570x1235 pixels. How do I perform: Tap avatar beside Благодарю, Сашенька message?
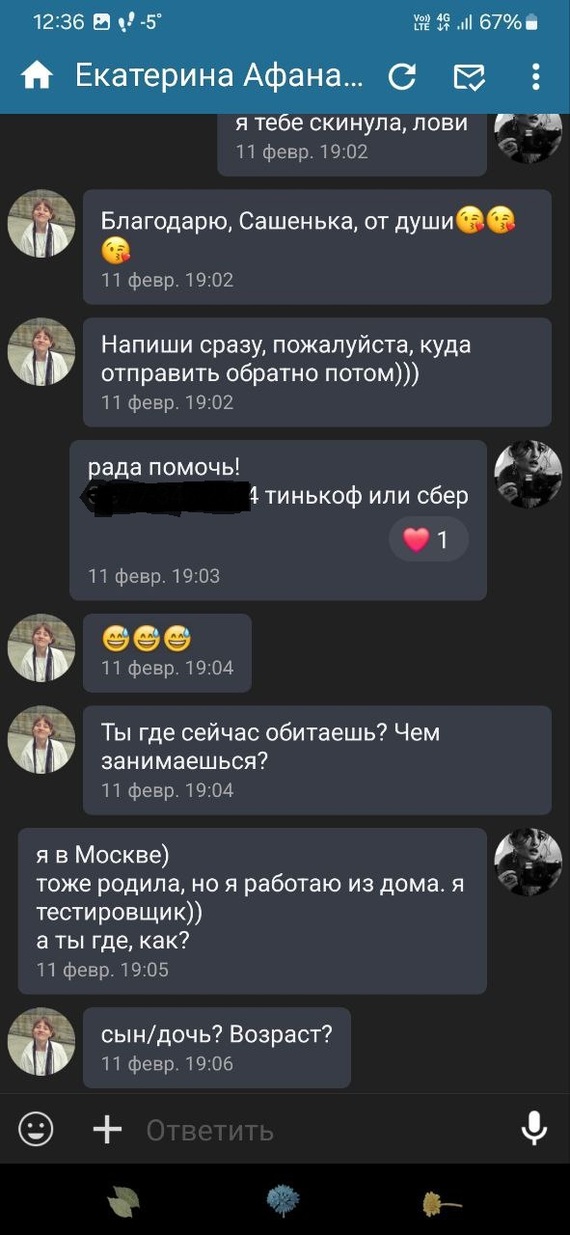point(41,224)
